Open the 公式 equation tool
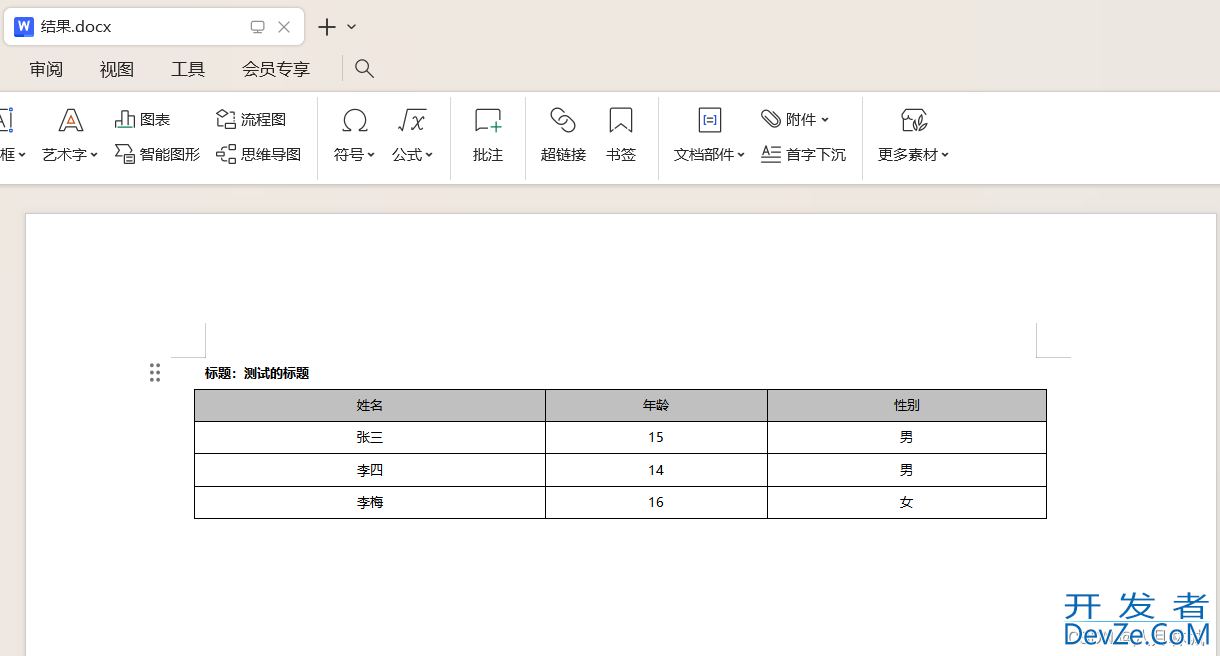 coord(412,136)
